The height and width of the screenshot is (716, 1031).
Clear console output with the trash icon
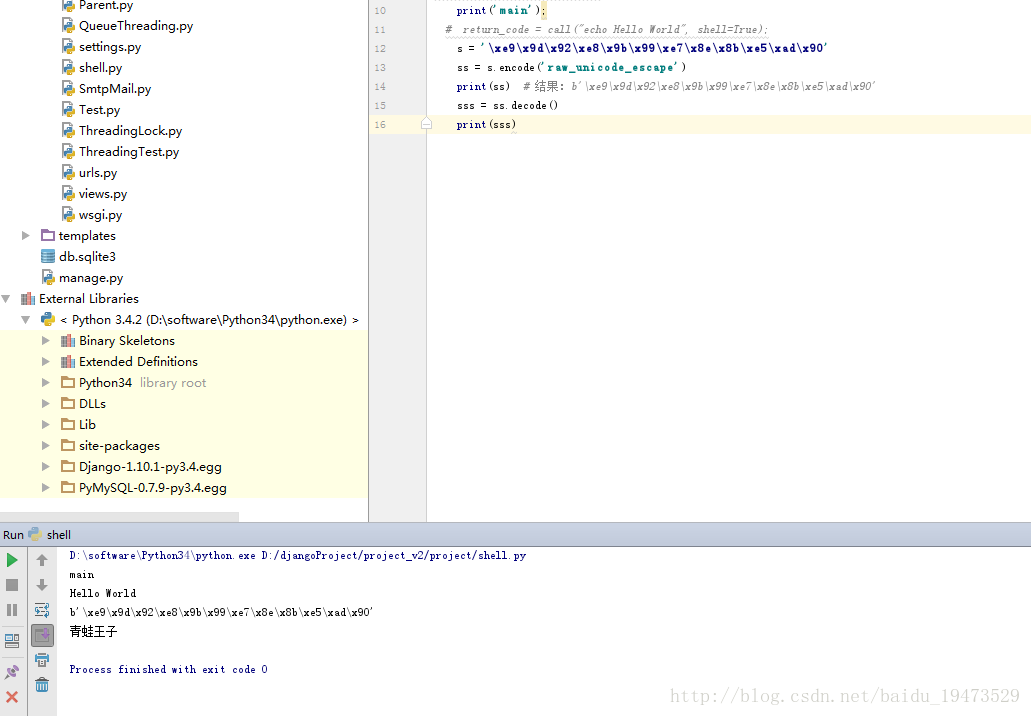(42, 685)
